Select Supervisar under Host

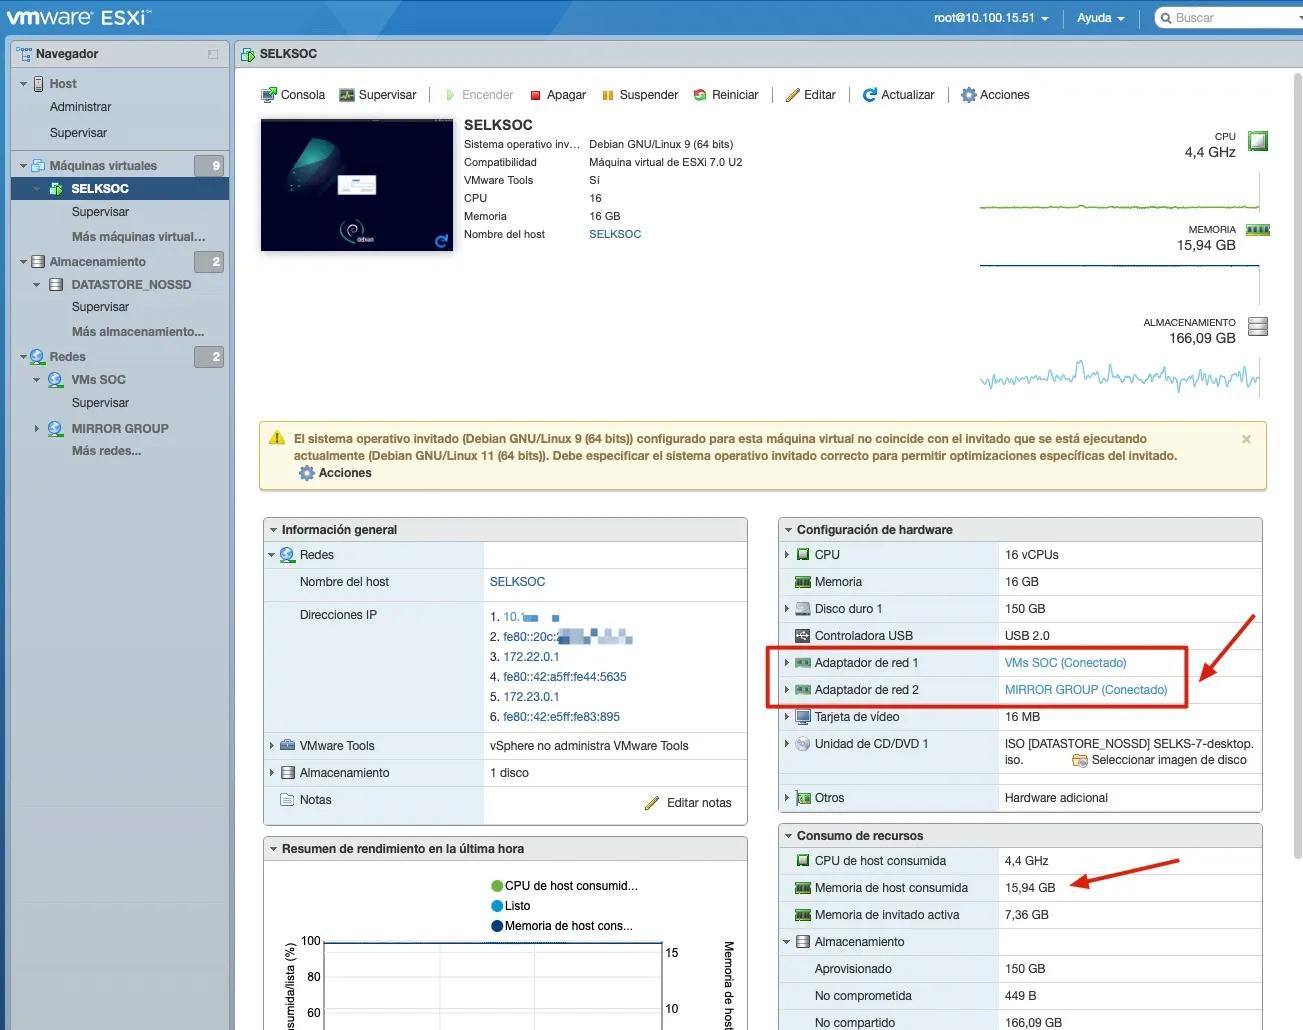coord(78,133)
